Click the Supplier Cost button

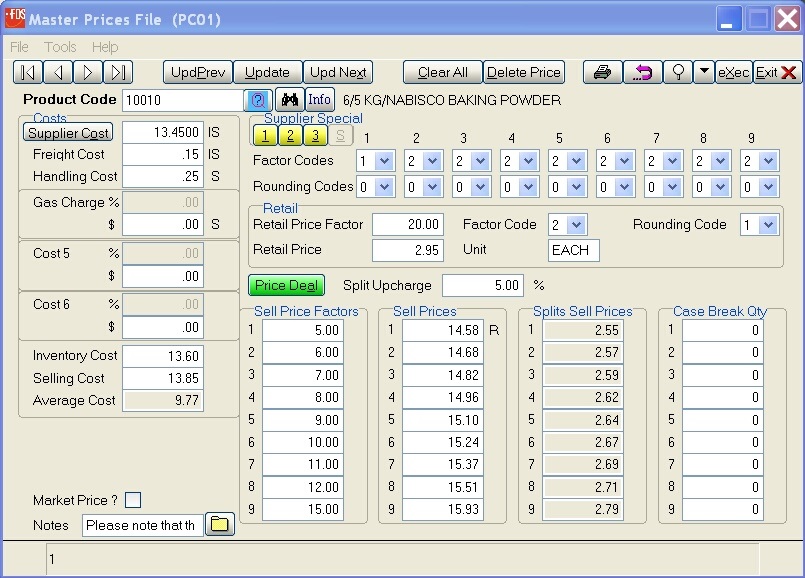point(68,132)
